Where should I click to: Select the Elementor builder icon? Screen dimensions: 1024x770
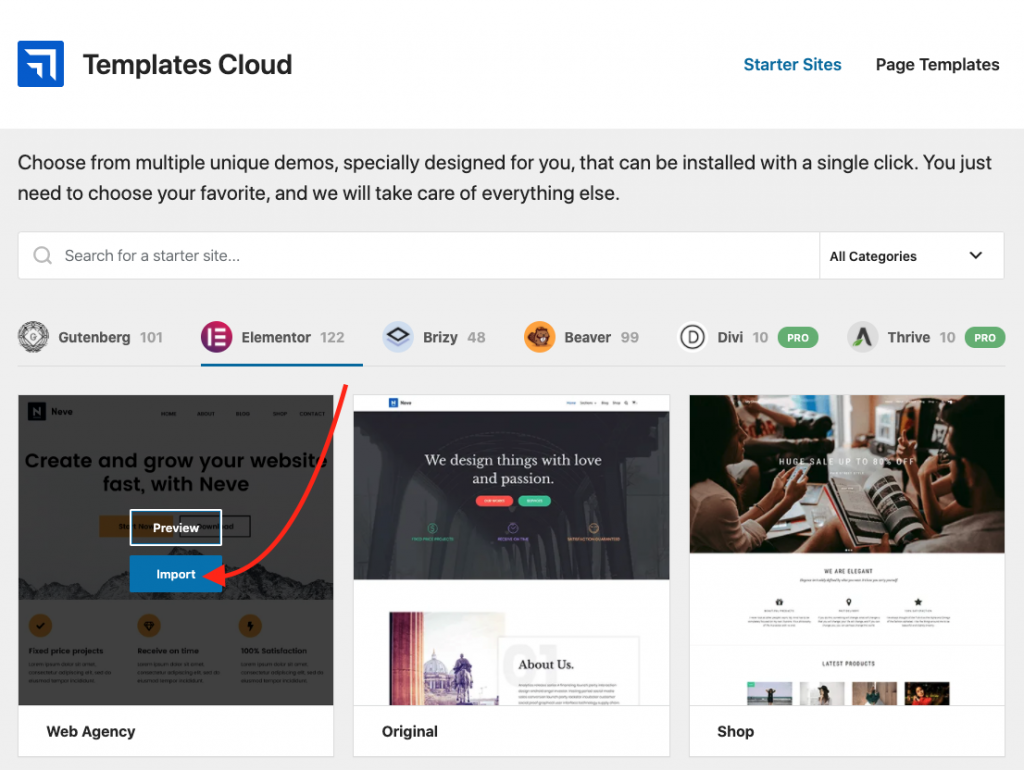pyautogui.click(x=216, y=337)
